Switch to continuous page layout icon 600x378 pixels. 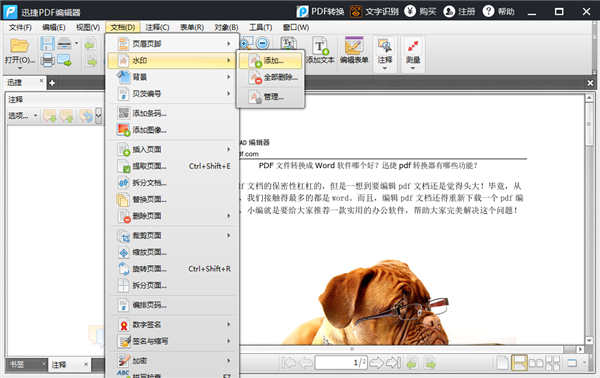point(519,363)
